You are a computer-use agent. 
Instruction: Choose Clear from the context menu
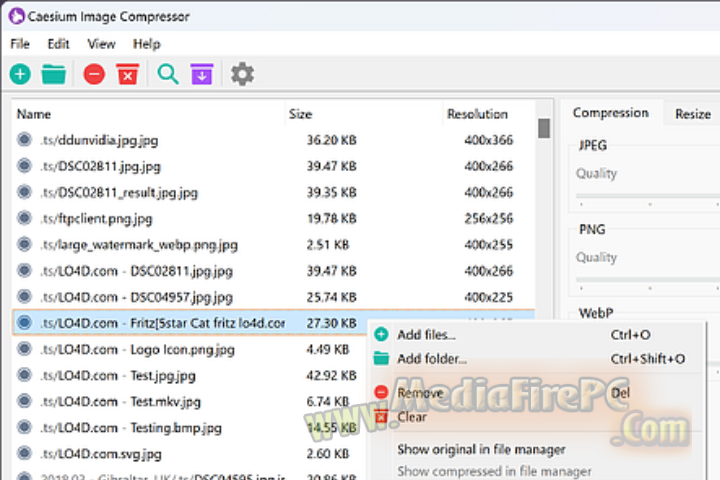tap(537, 417)
